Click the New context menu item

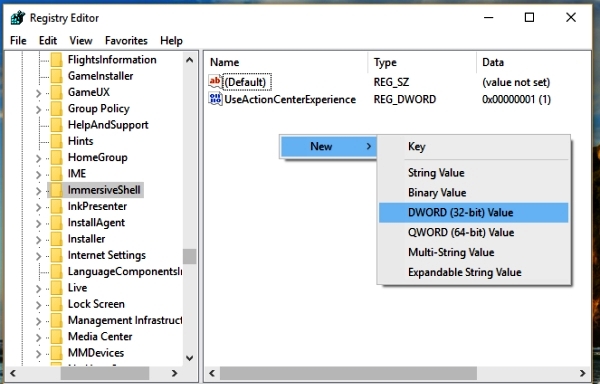point(329,146)
